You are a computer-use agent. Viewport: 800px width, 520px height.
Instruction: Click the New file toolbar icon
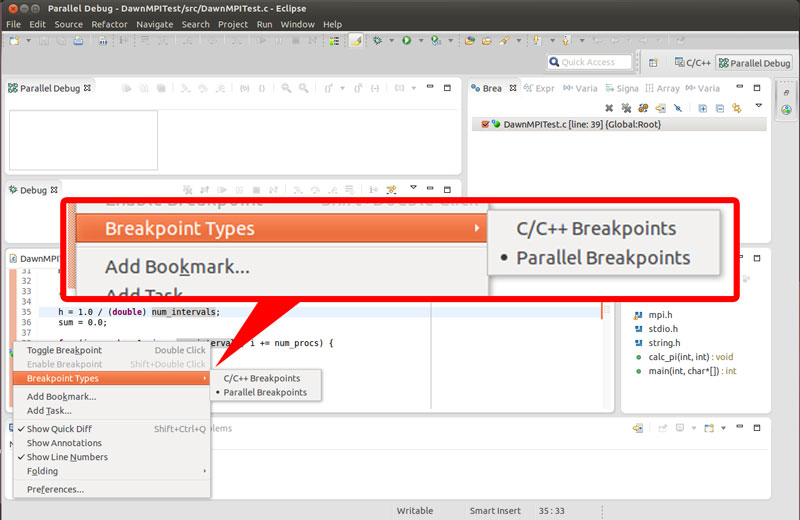pos(14,40)
